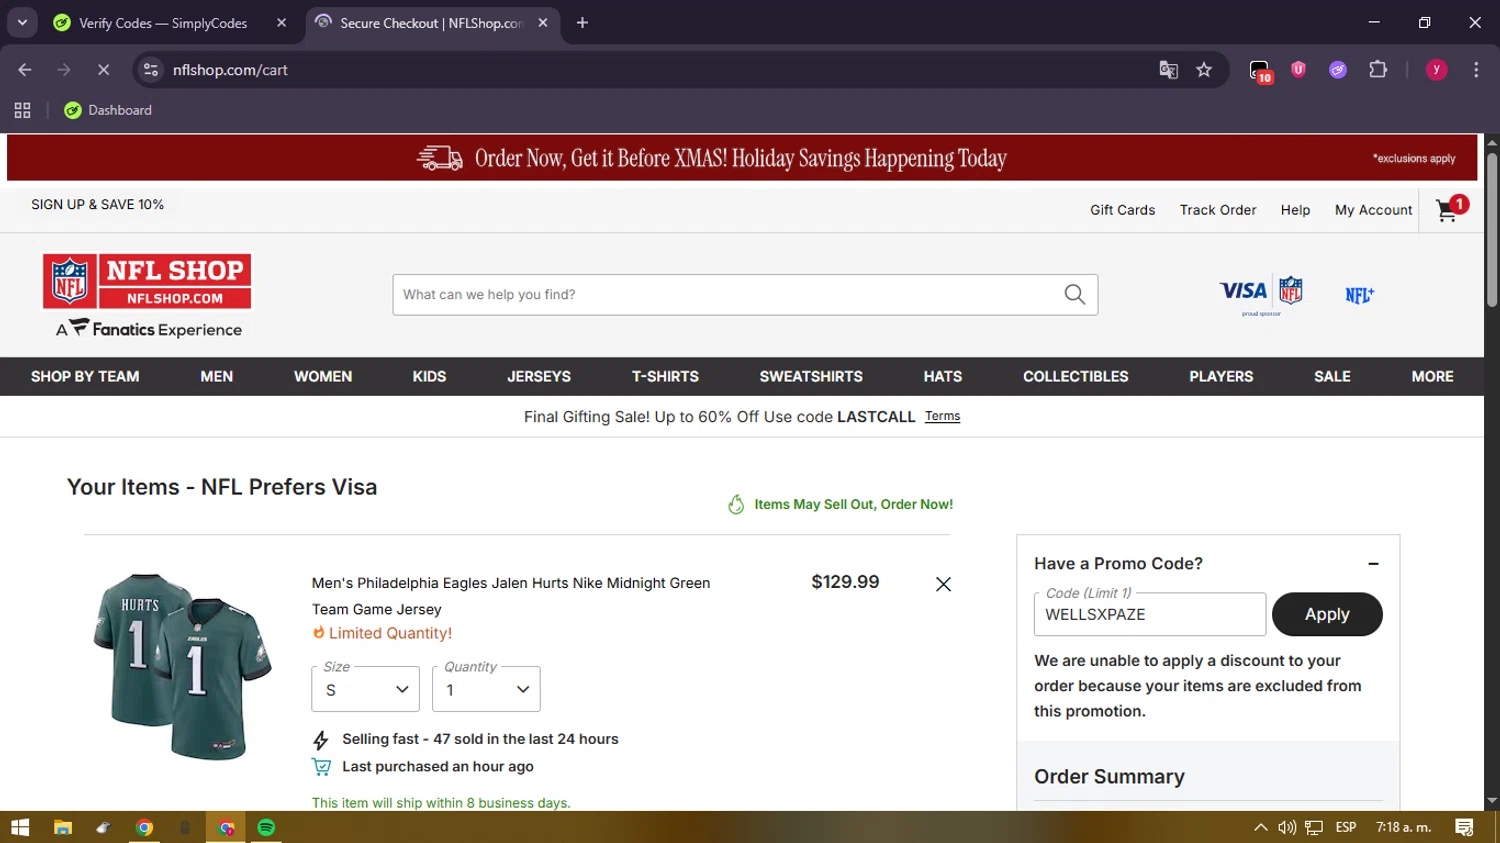Screen dimensions: 1500x843
Task: Open the MEN menu
Action: (x=217, y=376)
